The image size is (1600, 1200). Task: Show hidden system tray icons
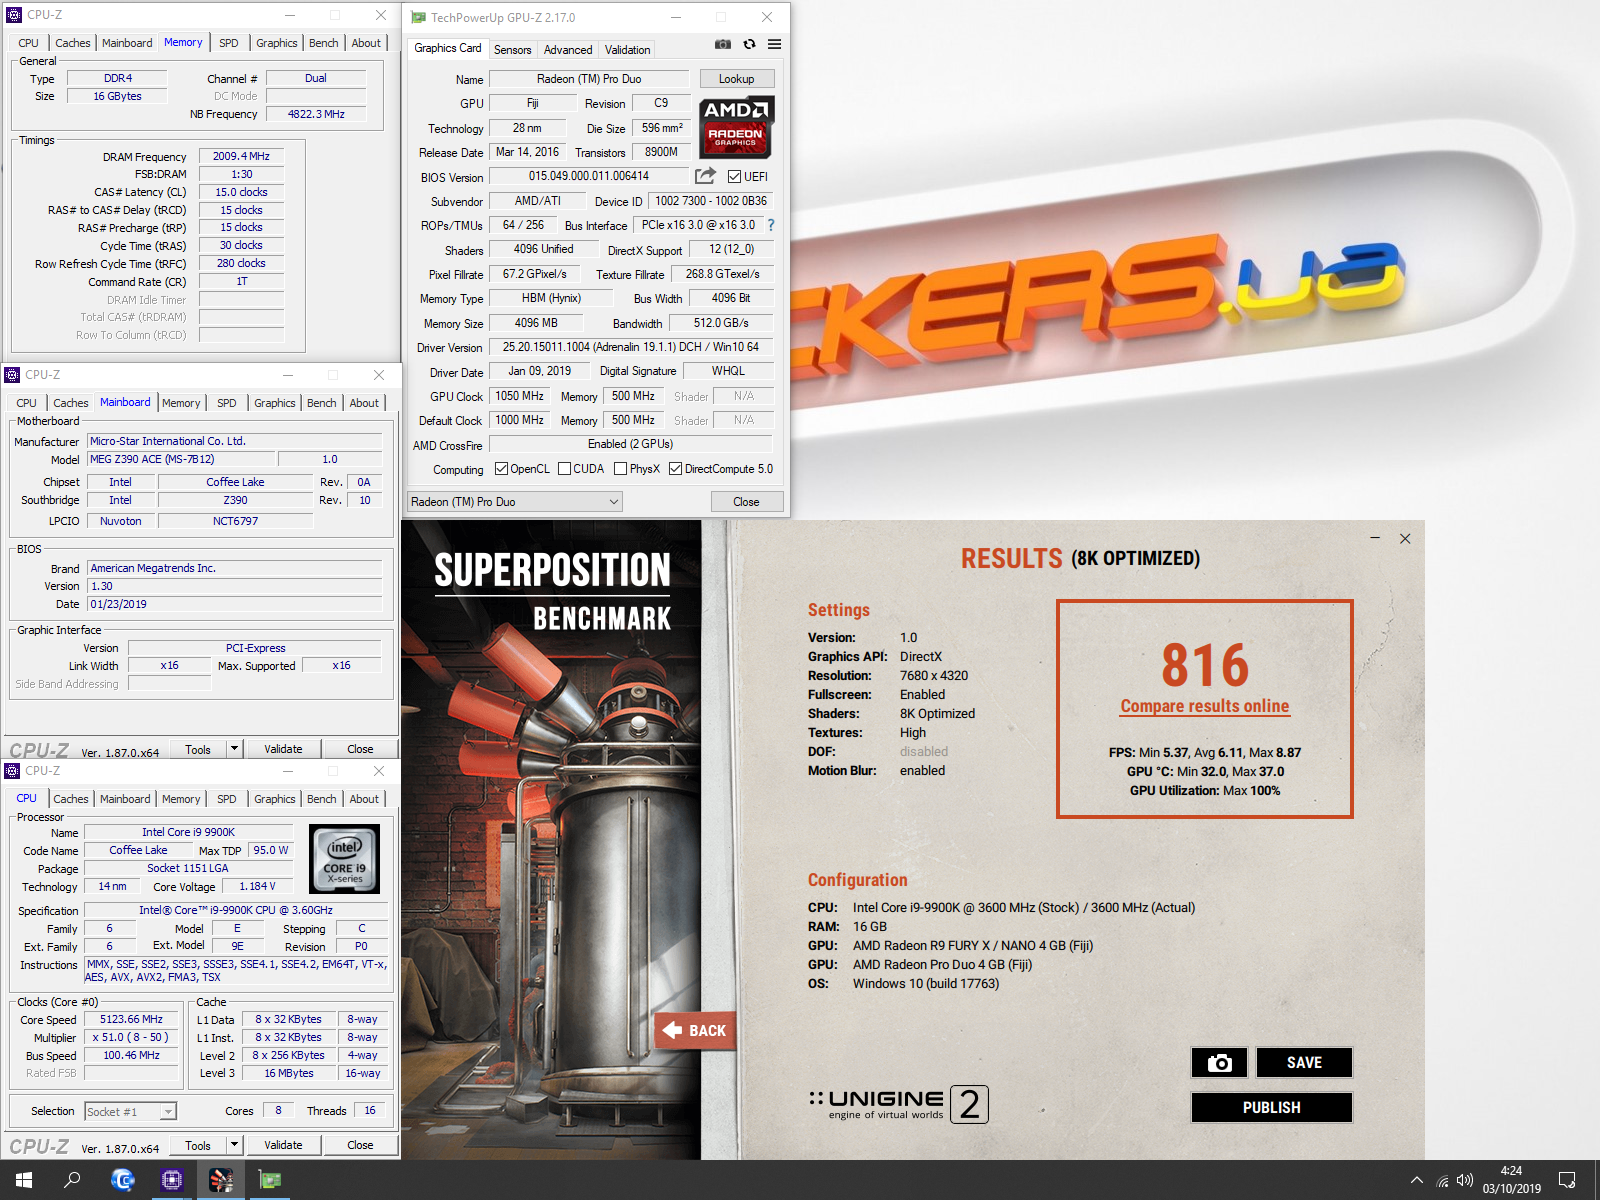pyautogui.click(x=1417, y=1180)
